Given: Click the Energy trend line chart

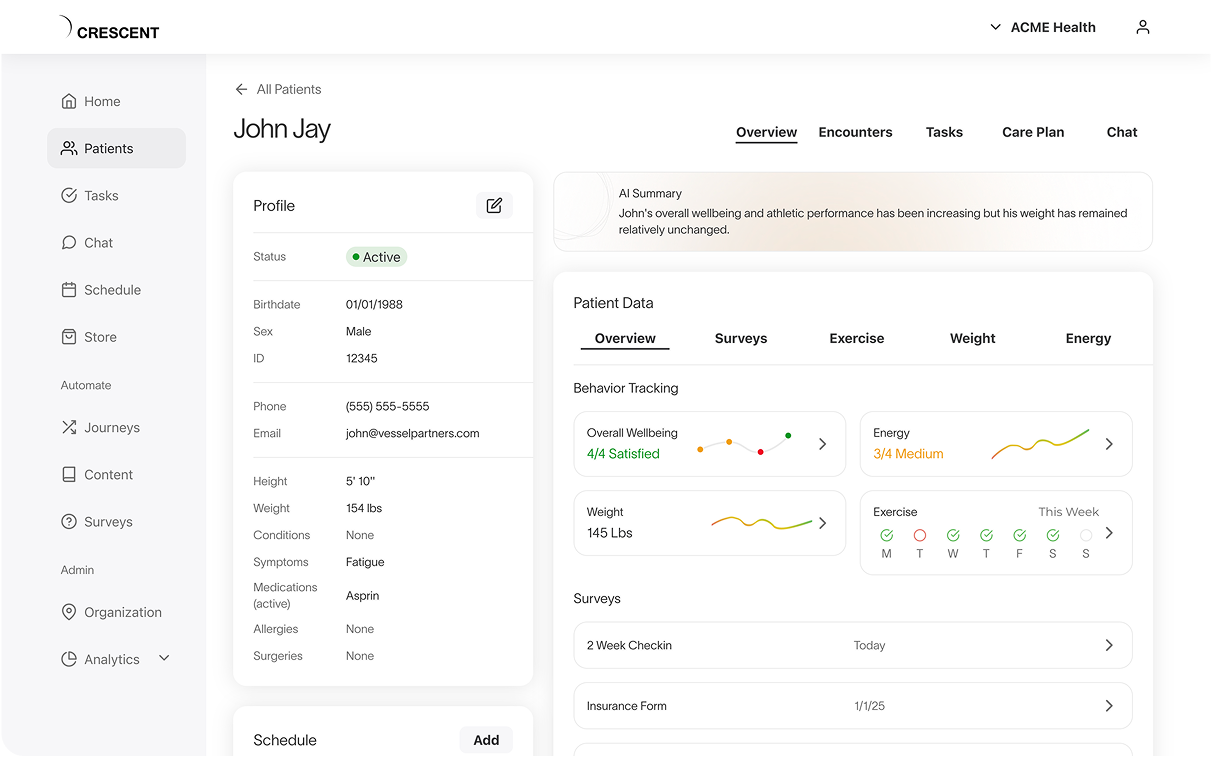Looking at the screenshot, I should [x=1040, y=444].
